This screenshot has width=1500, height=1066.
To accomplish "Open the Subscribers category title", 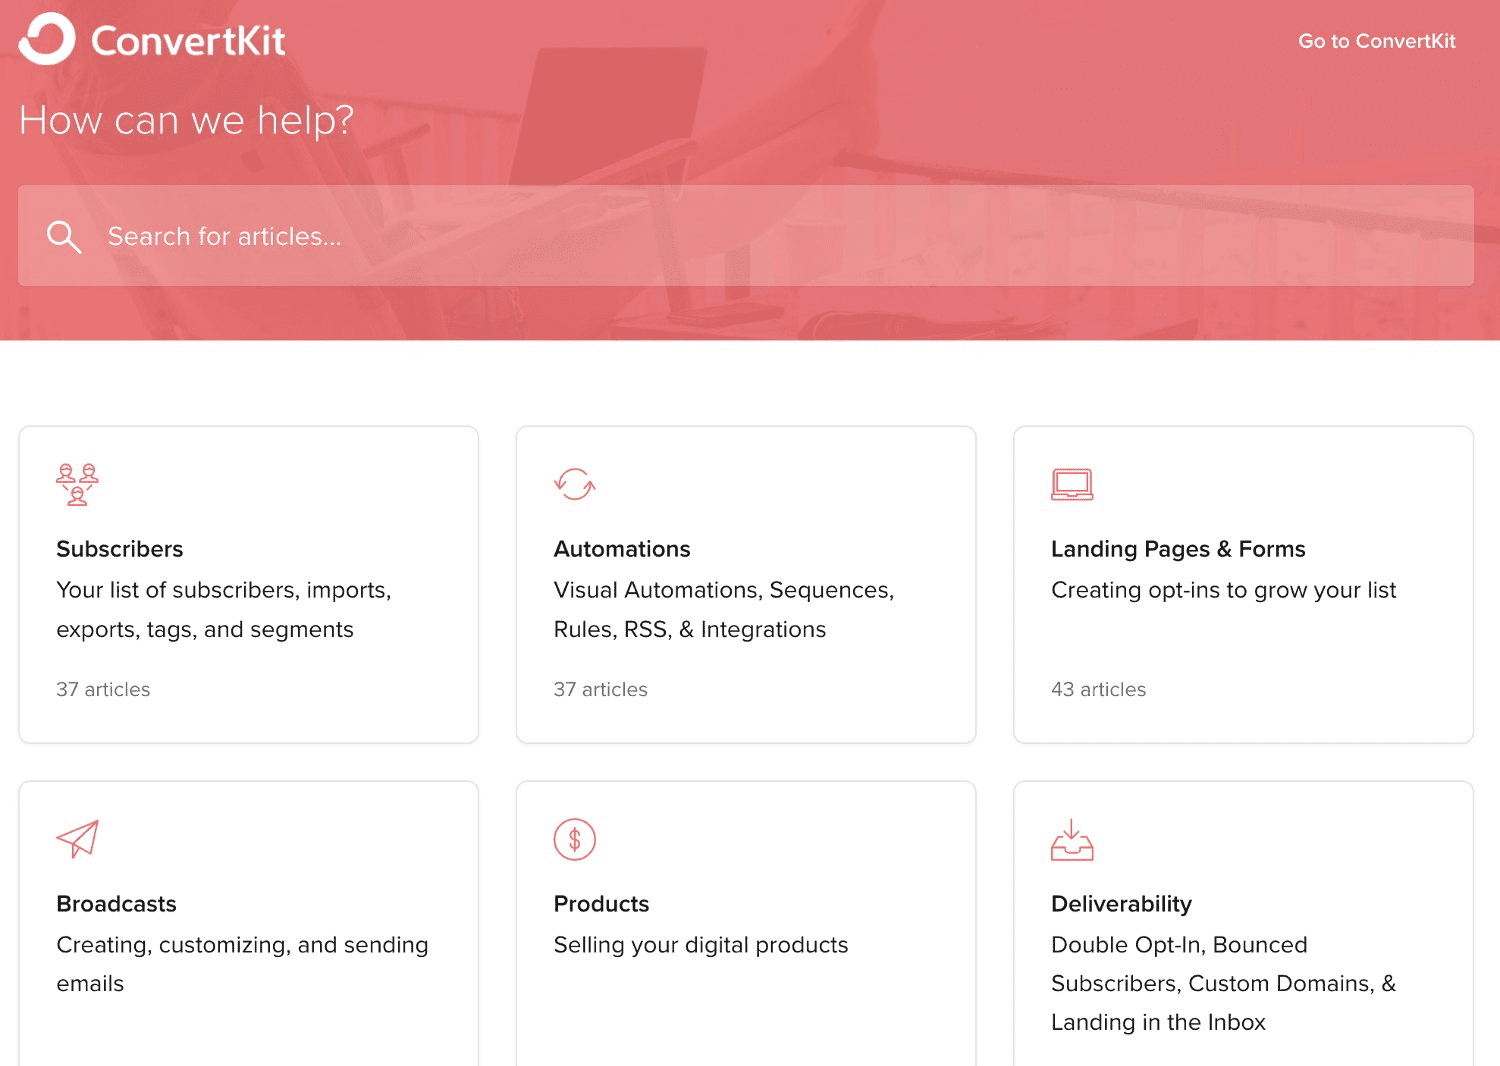I will coord(120,549).
